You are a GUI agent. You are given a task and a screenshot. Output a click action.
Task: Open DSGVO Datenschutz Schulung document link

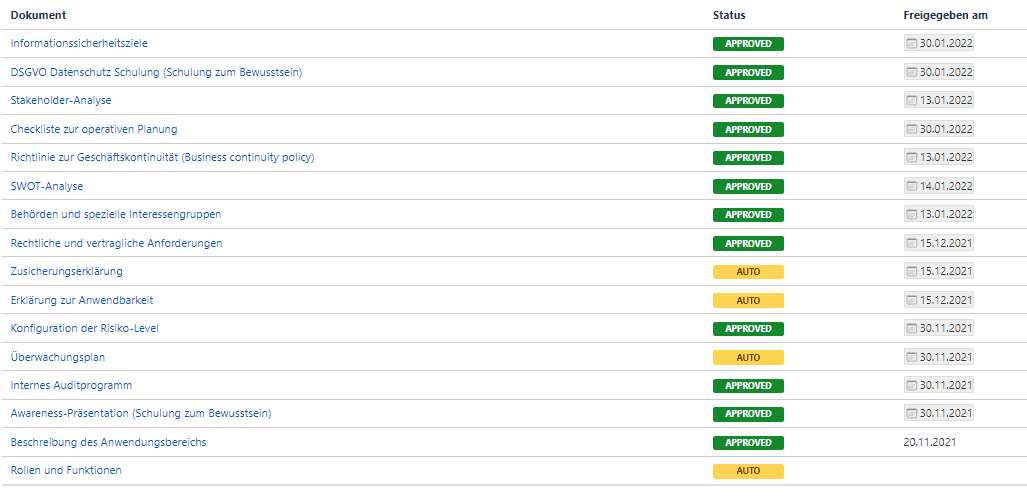pos(156,72)
